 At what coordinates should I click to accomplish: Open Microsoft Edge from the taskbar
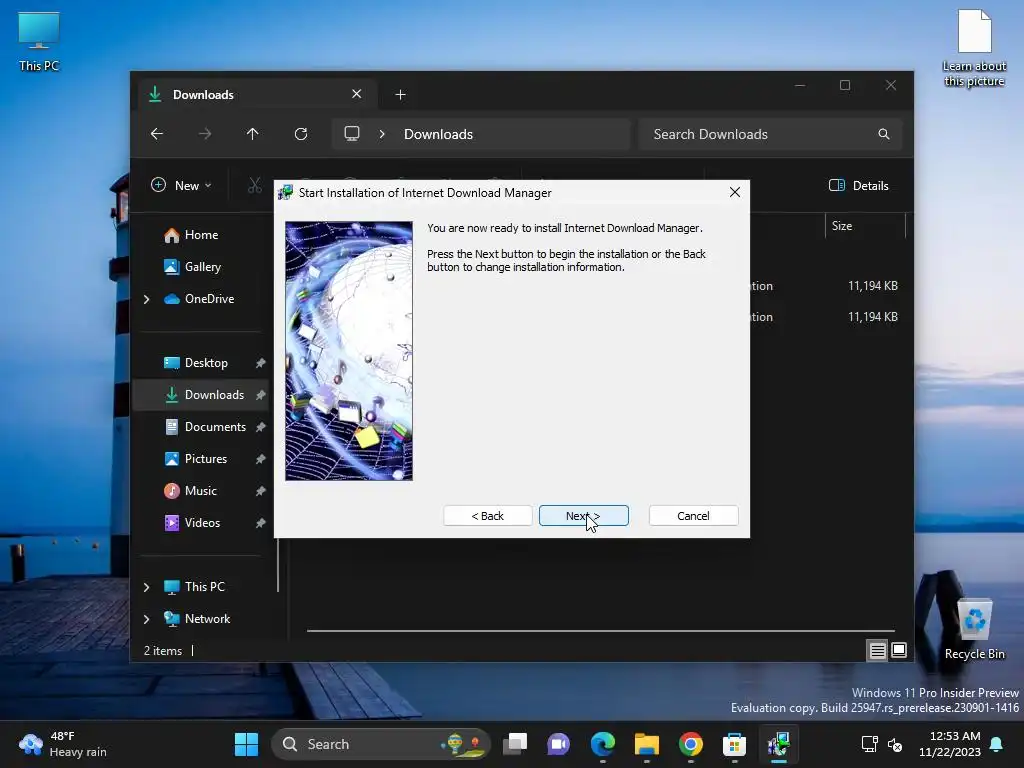pos(603,744)
